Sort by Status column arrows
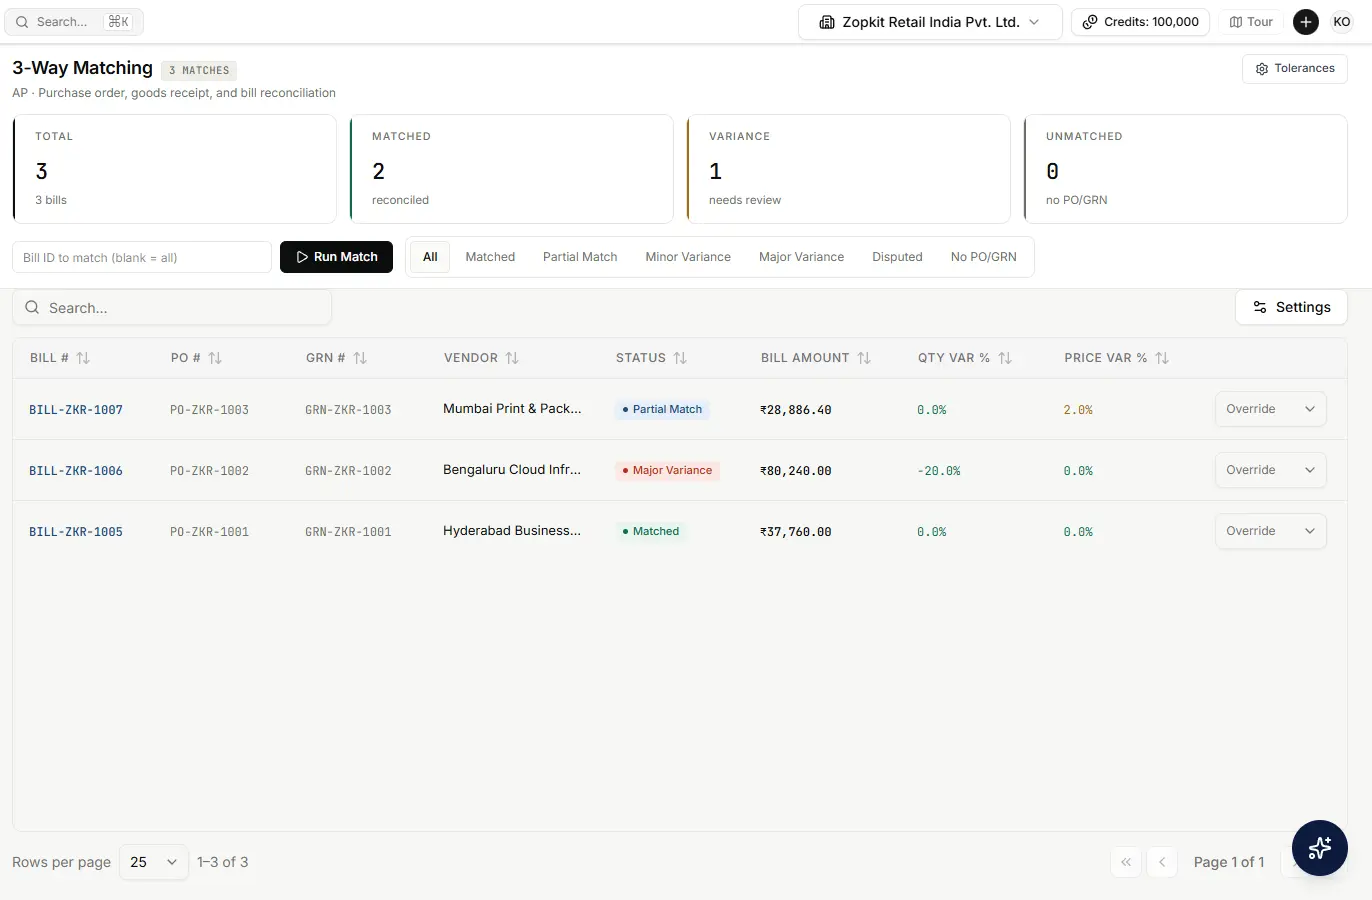The width and height of the screenshot is (1372, 900). (x=680, y=358)
